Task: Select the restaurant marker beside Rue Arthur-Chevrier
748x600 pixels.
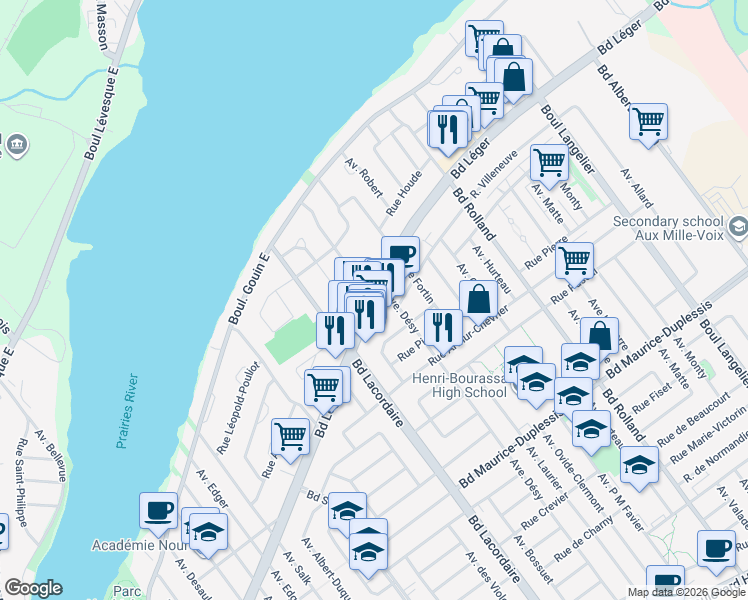Action: tap(443, 330)
